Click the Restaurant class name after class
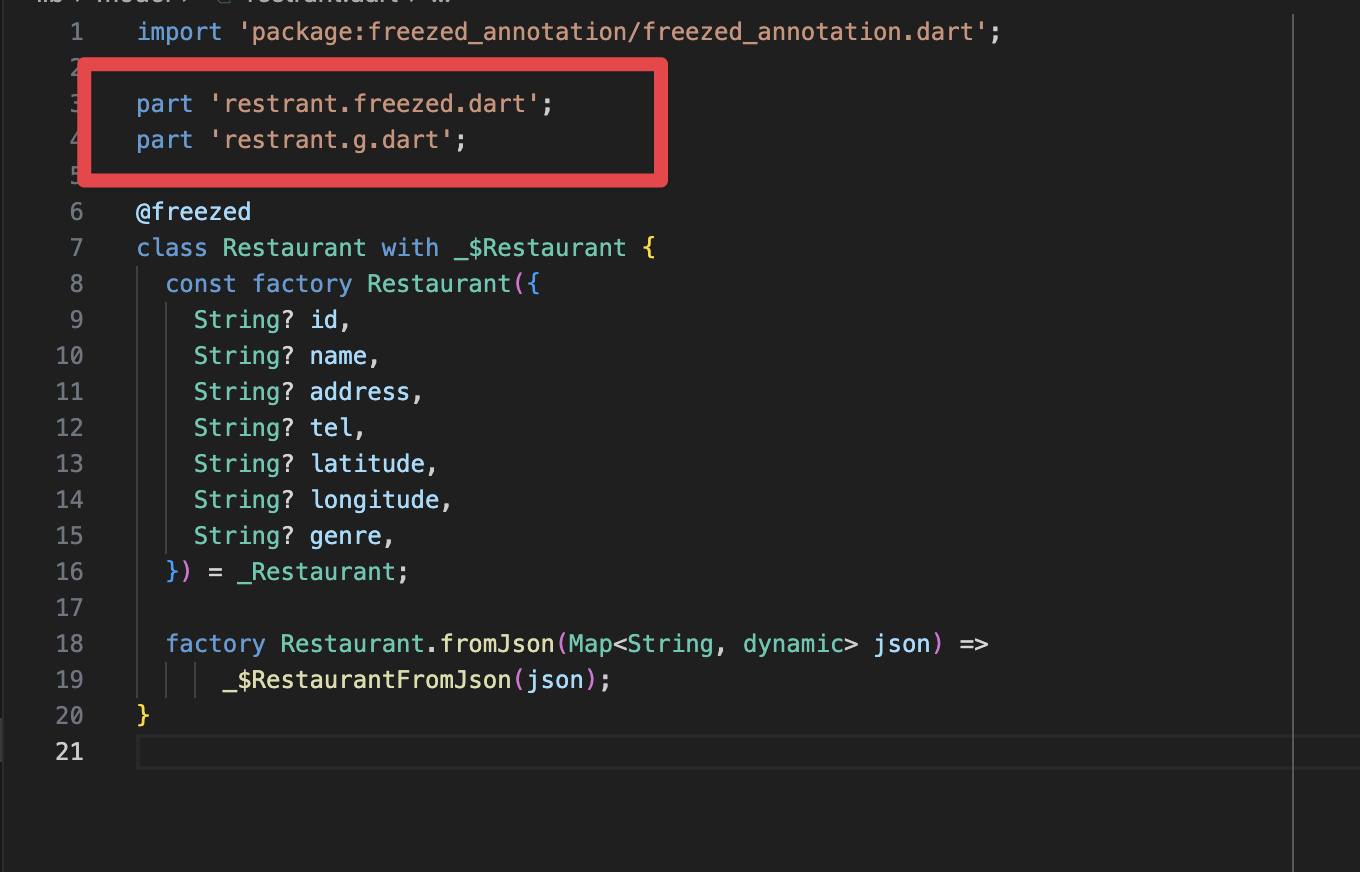The image size is (1360, 872). pos(295,248)
